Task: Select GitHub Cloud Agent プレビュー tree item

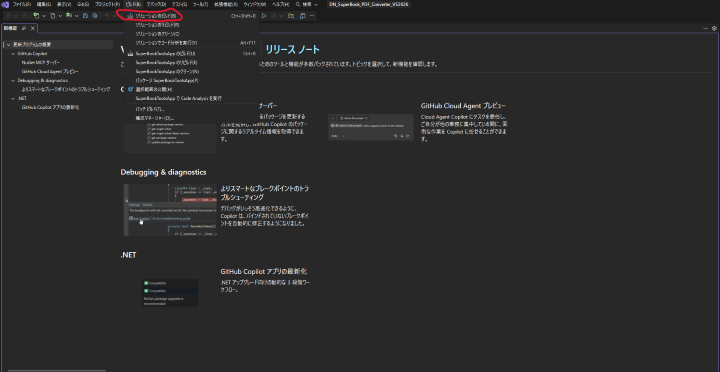Action: (x=50, y=72)
